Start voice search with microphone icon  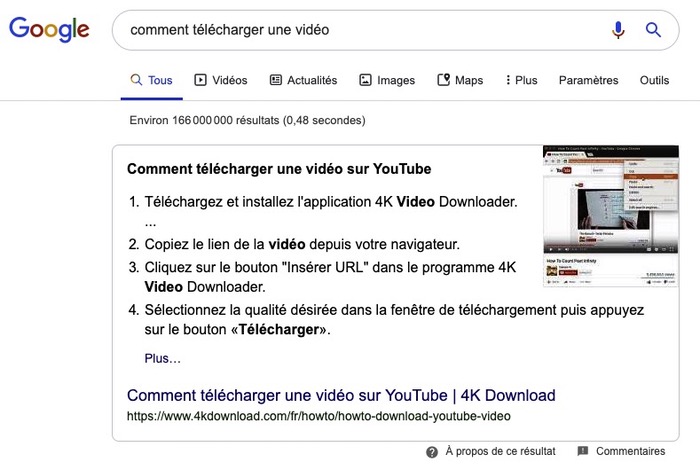click(618, 30)
